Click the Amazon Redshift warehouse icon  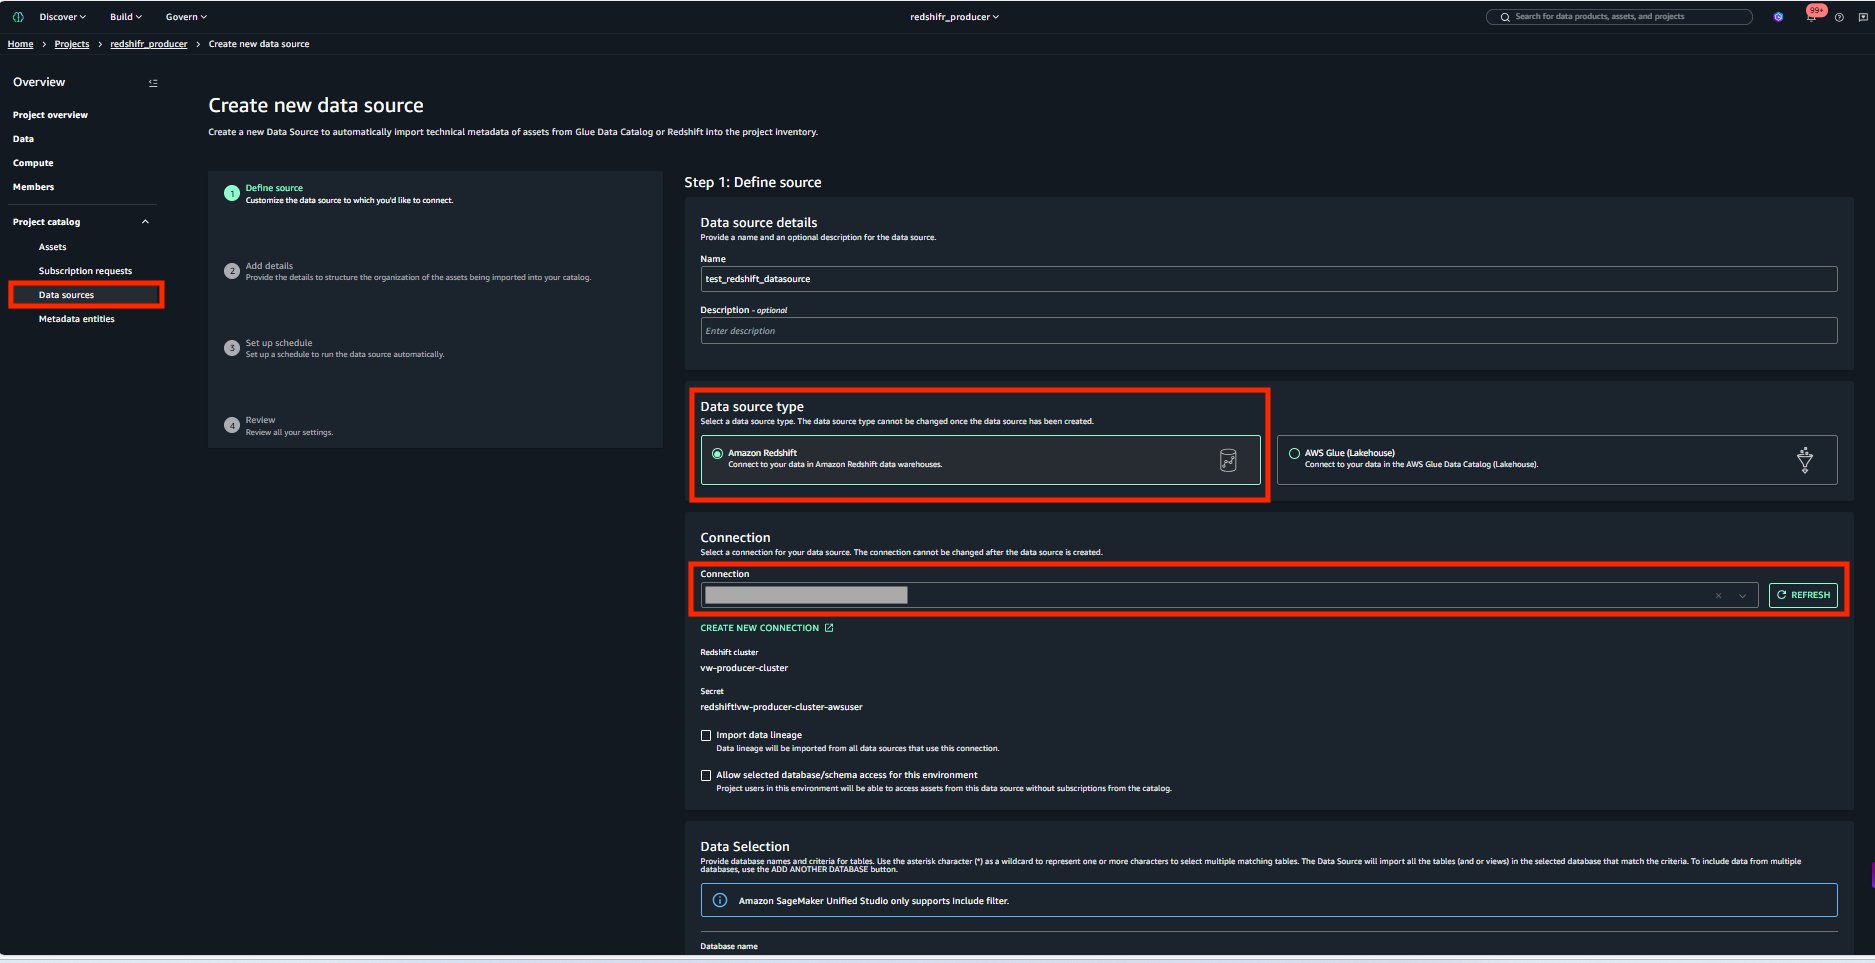pyautogui.click(x=1228, y=460)
